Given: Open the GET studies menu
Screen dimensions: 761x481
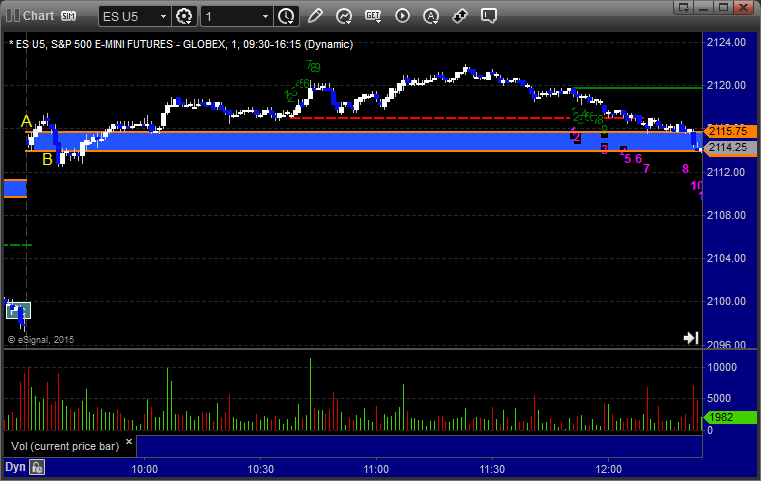Looking at the screenshot, I should coord(373,16).
